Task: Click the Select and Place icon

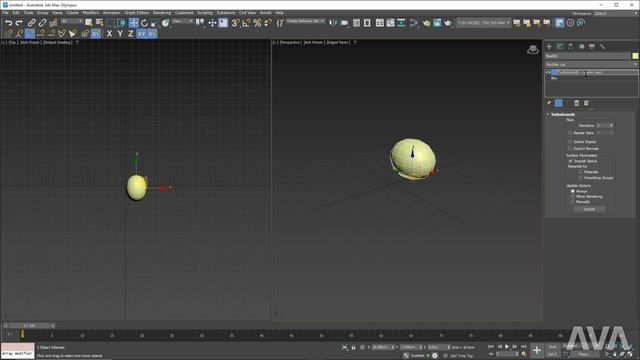Action: tap(165, 23)
